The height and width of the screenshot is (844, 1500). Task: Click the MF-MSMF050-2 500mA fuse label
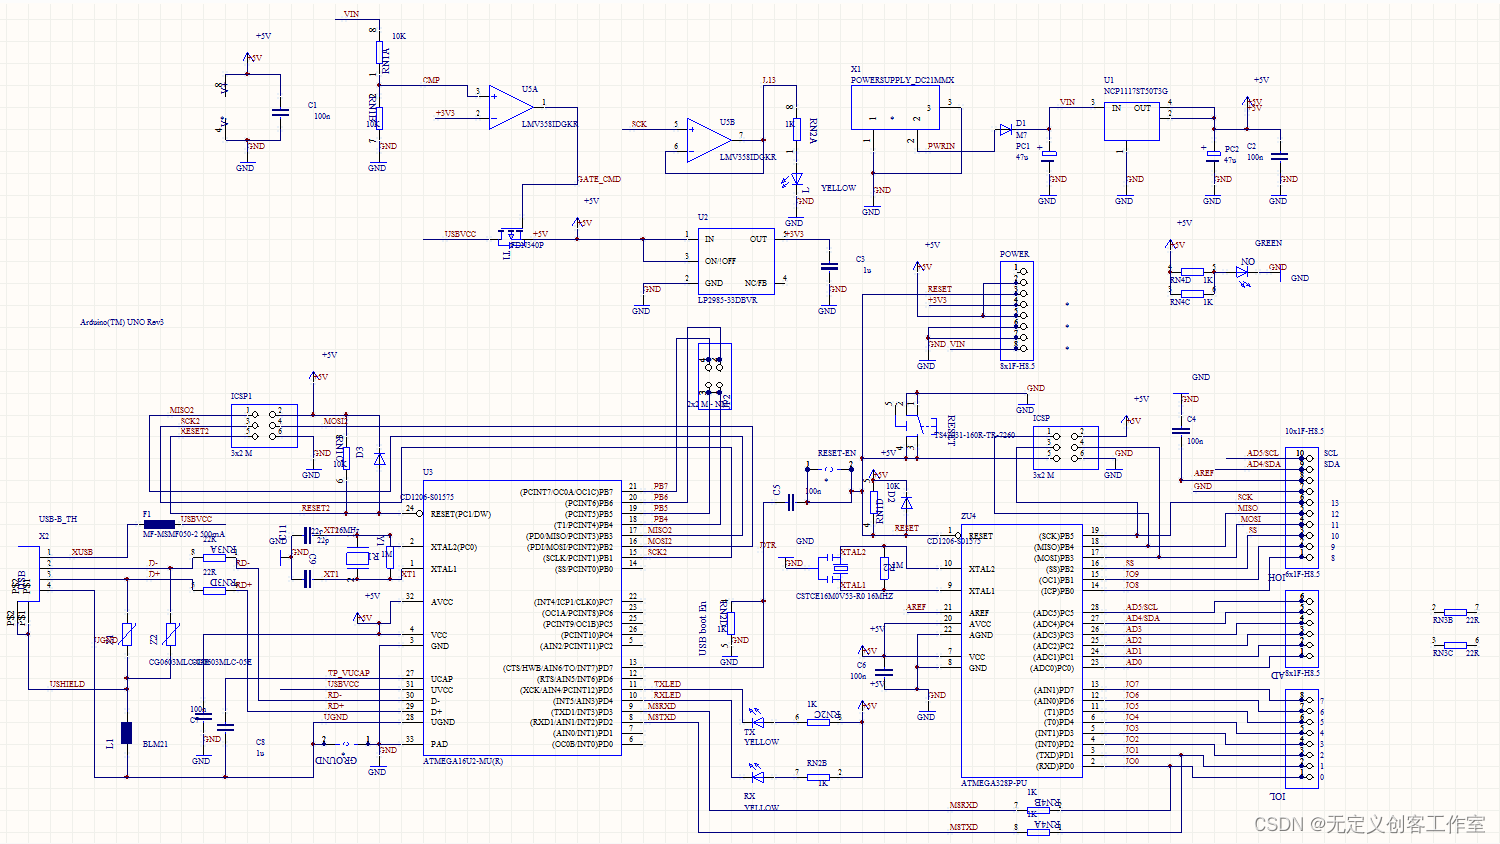184,534
